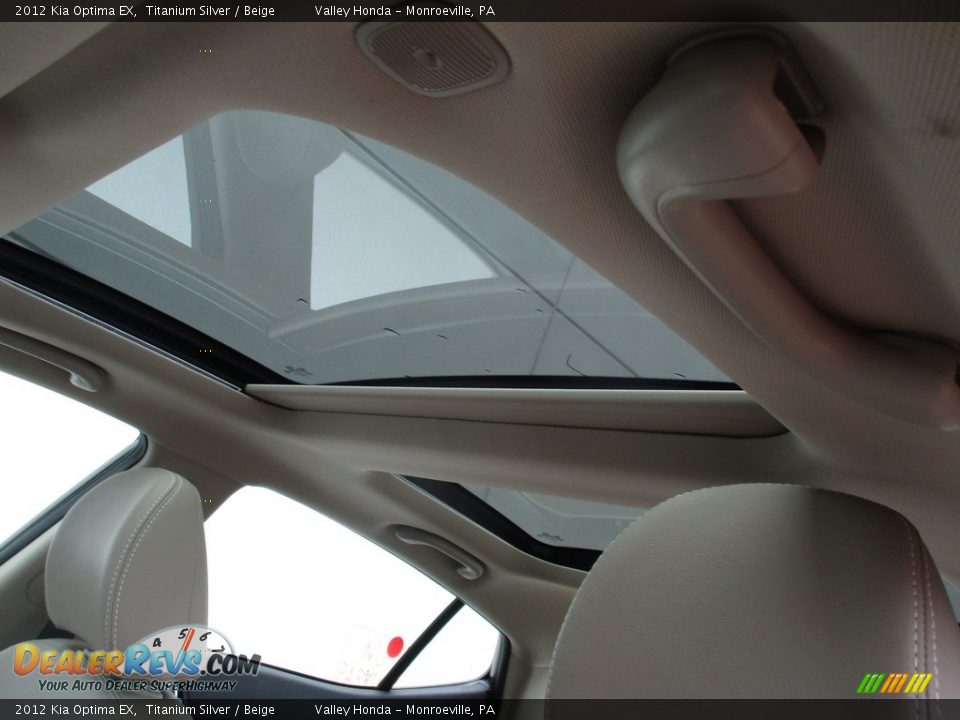
Task: Click the Your Auto Dealer SuperHighway tagline
Action: point(138,686)
